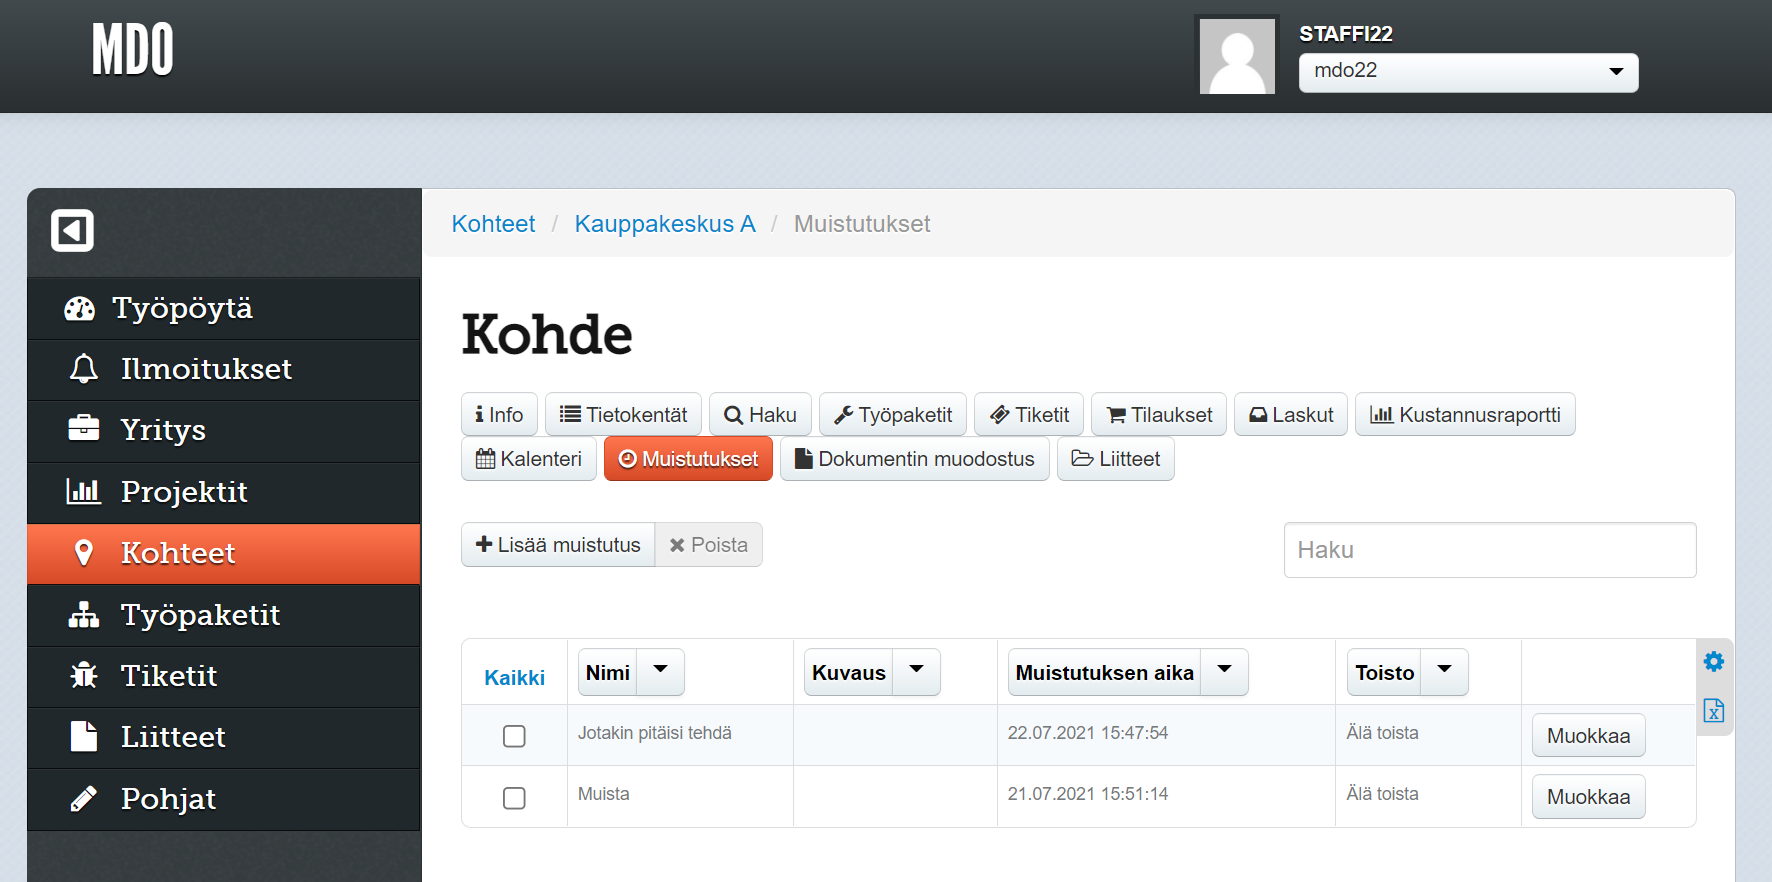Open the Laskut tab
Viewport: 1772px width, 882px height.
[1291, 414]
